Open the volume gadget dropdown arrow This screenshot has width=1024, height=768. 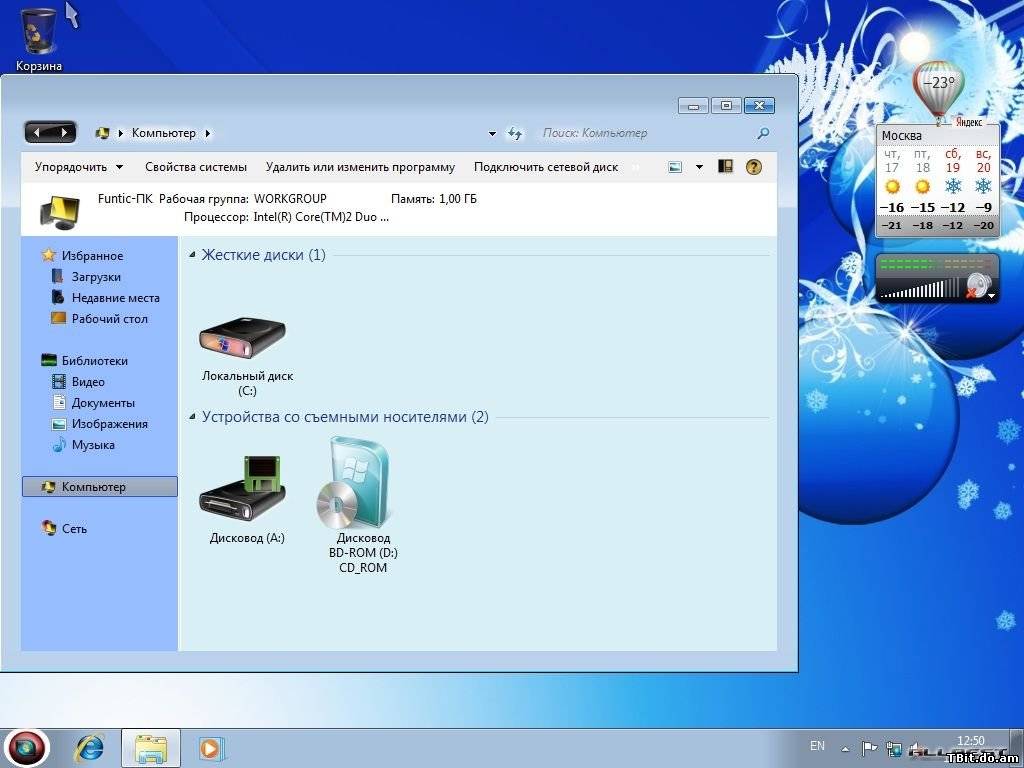click(x=992, y=296)
